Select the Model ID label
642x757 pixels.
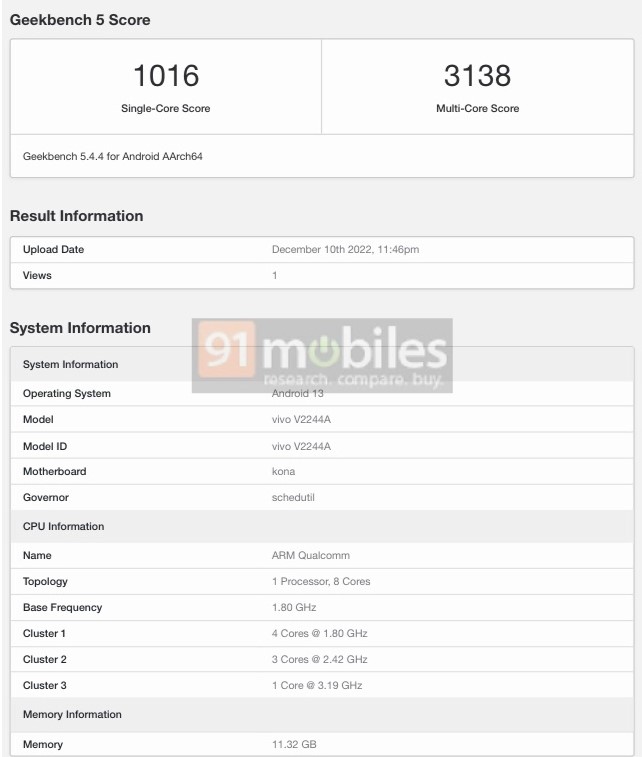(x=45, y=447)
